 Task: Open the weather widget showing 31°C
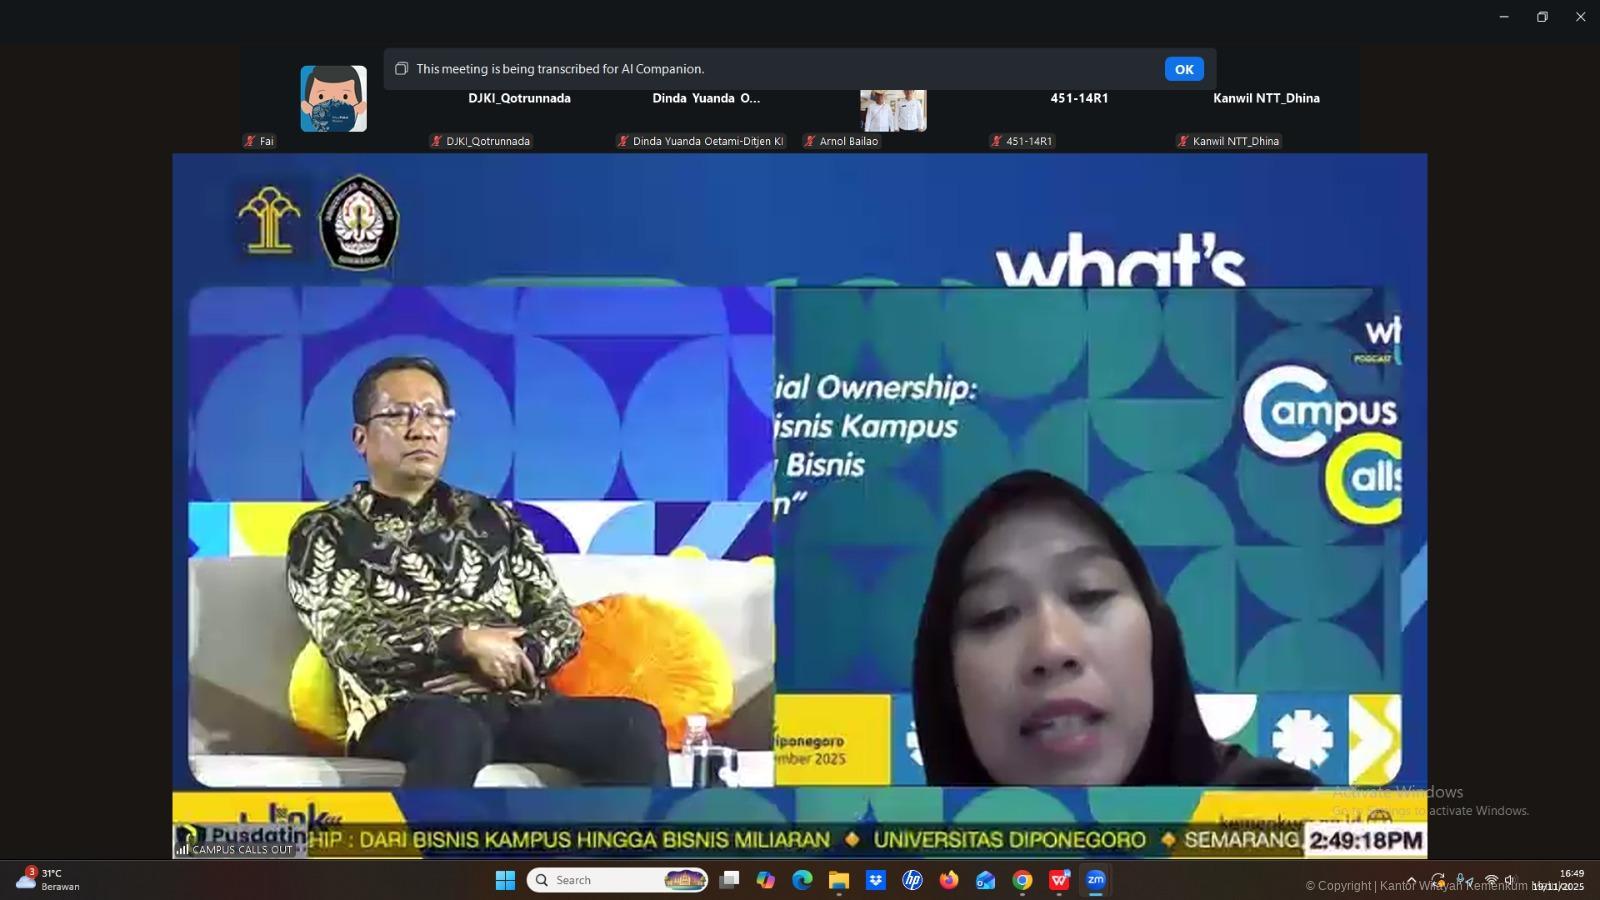tap(48, 880)
